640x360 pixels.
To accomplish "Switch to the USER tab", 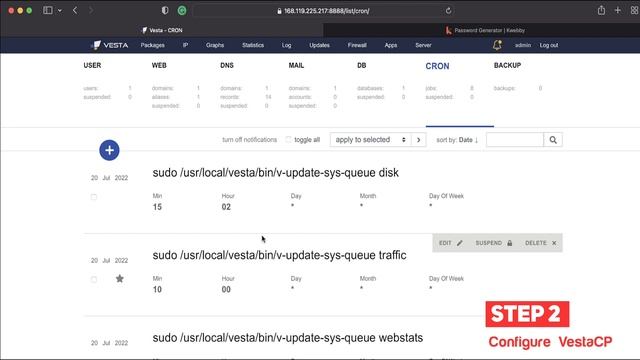I will (92, 65).
